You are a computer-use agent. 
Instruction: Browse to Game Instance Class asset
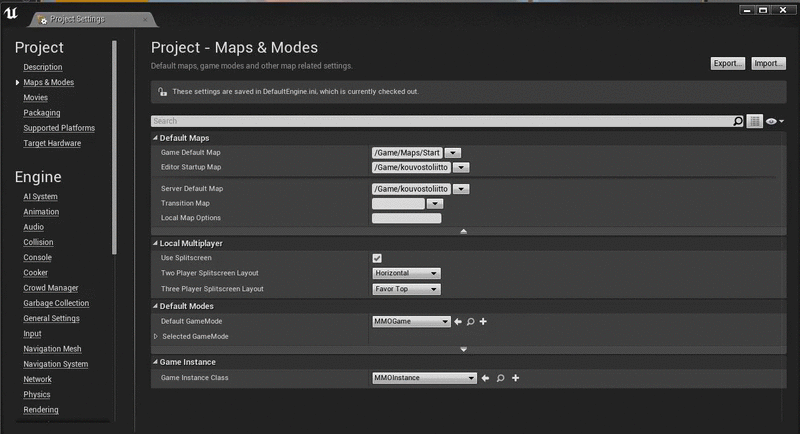click(499, 378)
